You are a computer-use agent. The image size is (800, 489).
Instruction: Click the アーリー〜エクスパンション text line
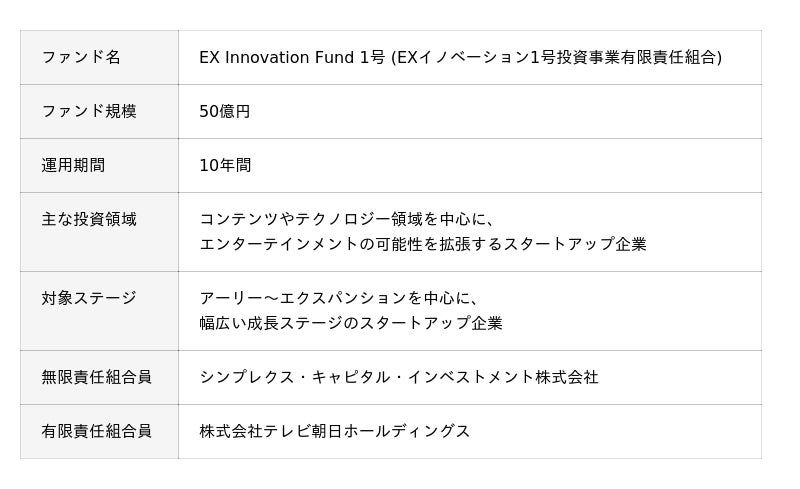(338, 298)
